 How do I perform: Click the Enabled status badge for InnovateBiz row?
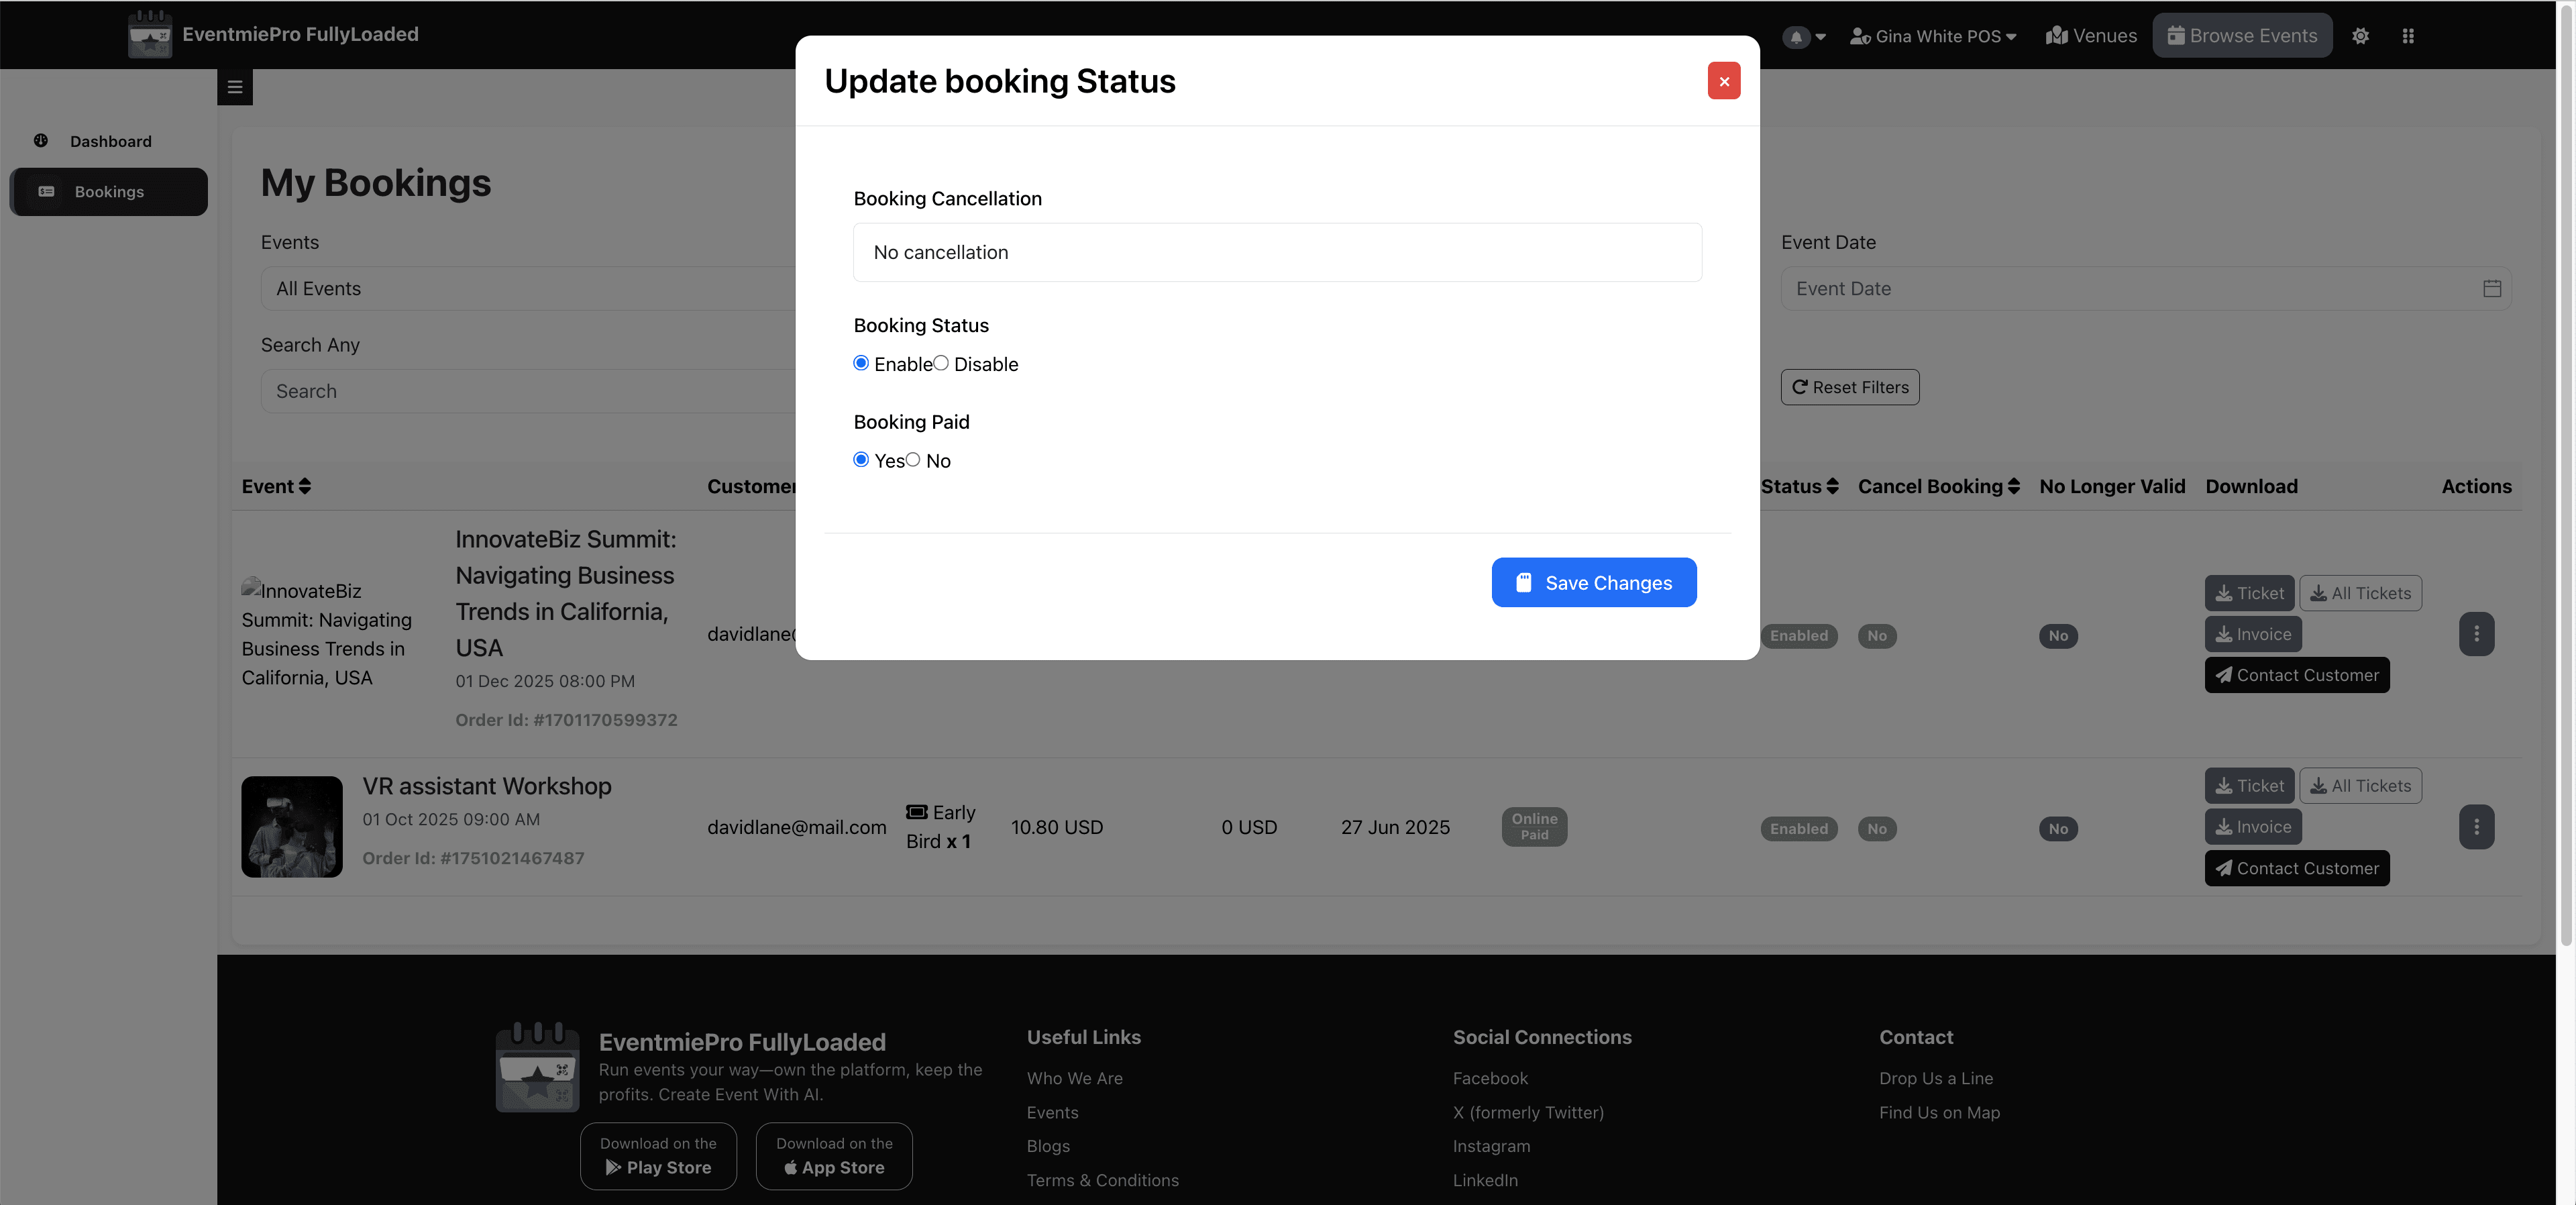pyautogui.click(x=1798, y=636)
